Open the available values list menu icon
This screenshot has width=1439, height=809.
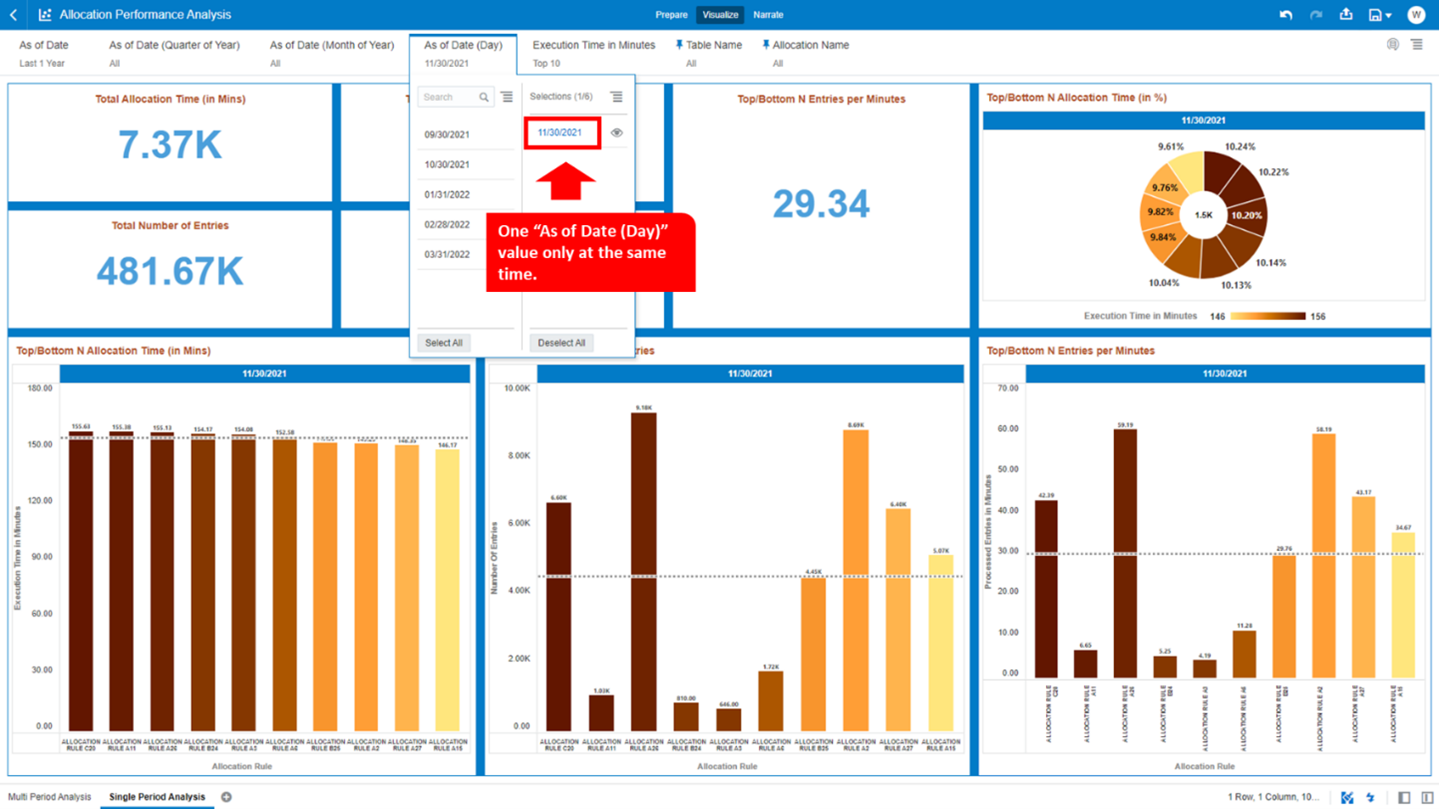point(507,97)
